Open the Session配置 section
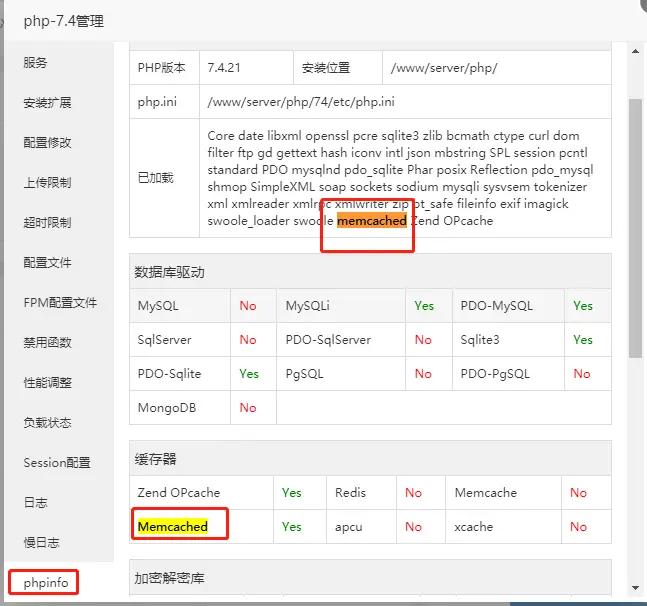 click(x=56, y=462)
